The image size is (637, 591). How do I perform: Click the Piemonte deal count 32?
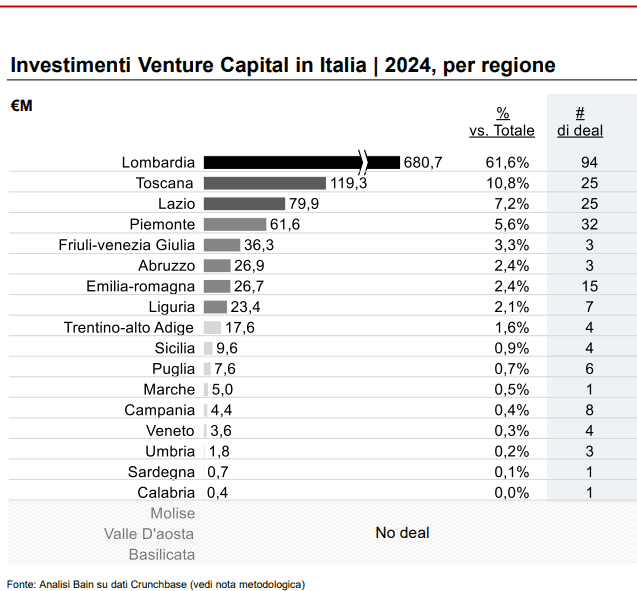(x=589, y=224)
